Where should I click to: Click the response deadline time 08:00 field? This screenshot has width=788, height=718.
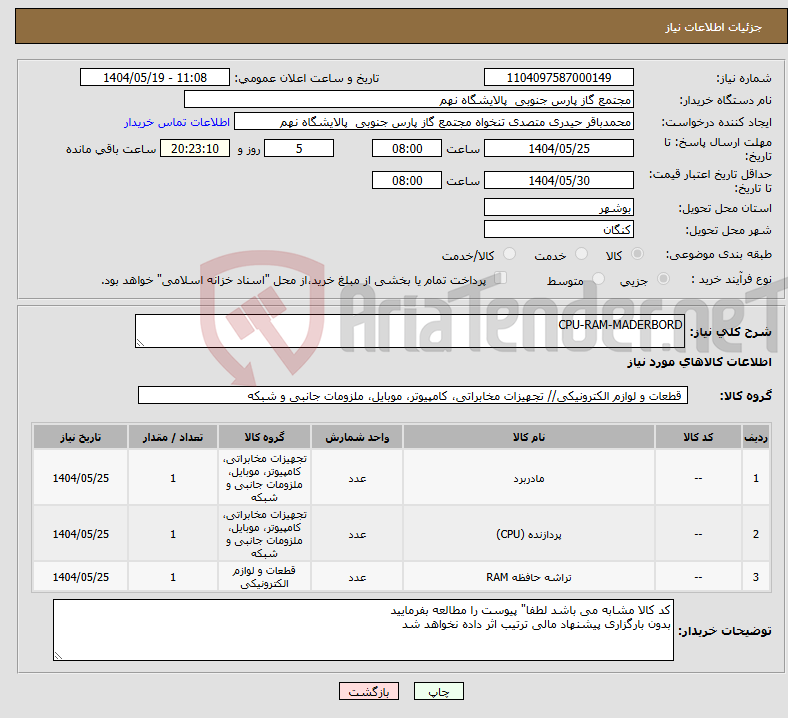[x=407, y=148]
